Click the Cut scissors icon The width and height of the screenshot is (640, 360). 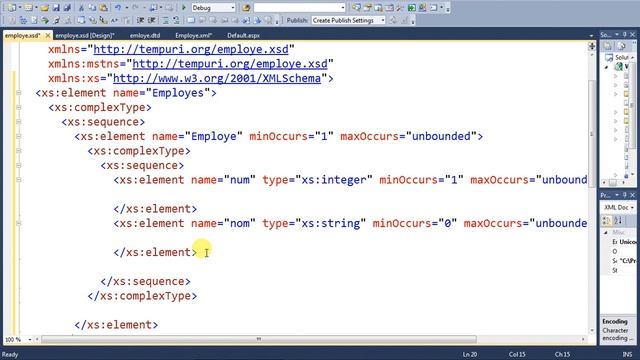click(81, 8)
